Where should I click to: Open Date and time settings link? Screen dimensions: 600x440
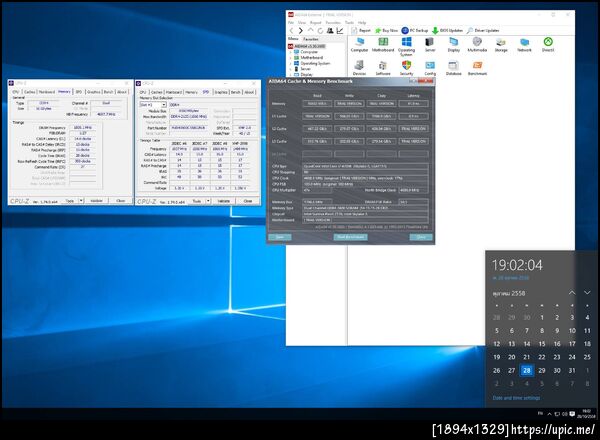[516, 398]
